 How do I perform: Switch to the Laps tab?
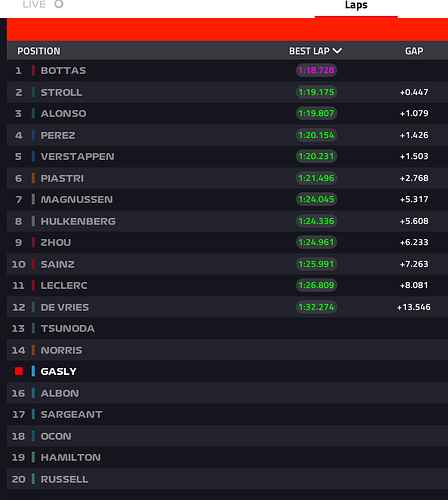pyautogui.click(x=356, y=5)
